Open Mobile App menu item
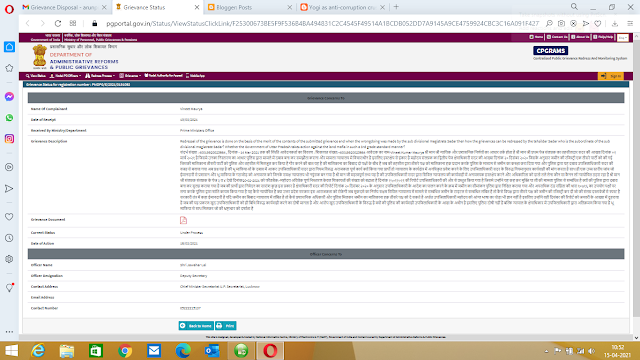 click(196, 76)
